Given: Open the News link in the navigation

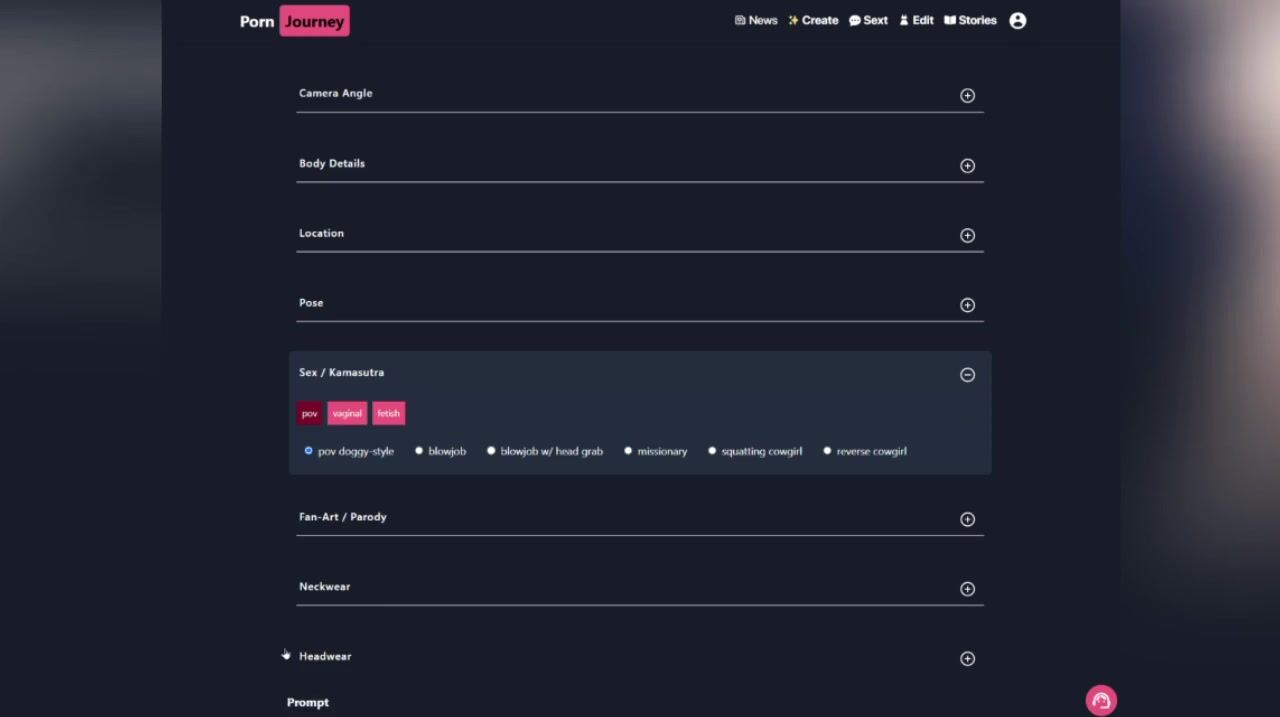Looking at the screenshot, I should click(756, 20).
